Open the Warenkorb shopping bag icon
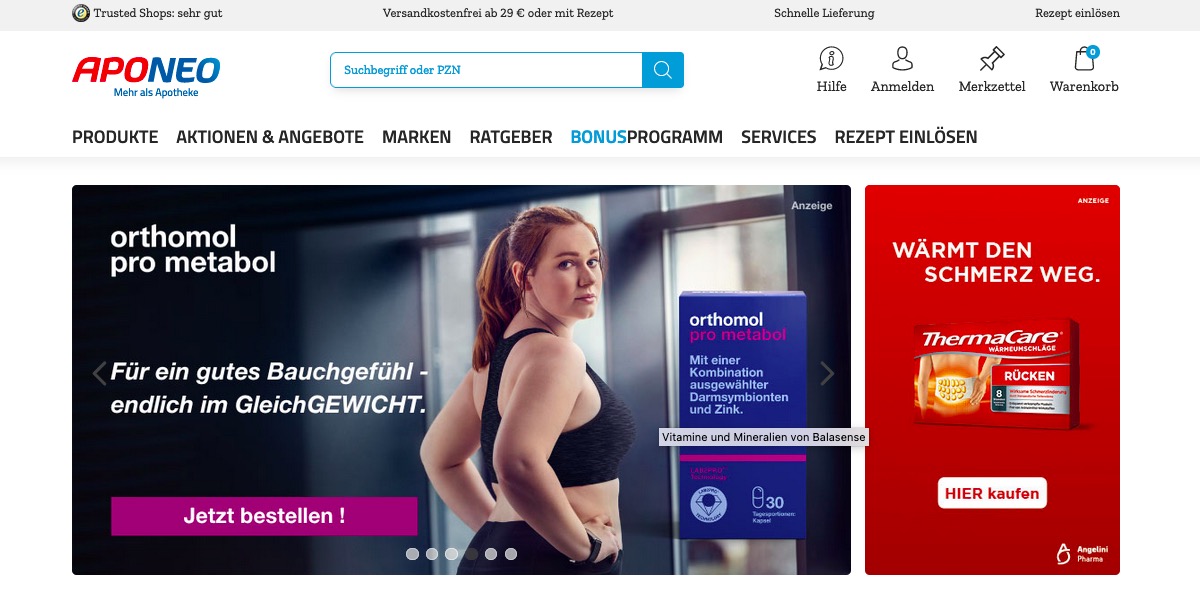The width and height of the screenshot is (1200, 595). tap(1085, 58)
